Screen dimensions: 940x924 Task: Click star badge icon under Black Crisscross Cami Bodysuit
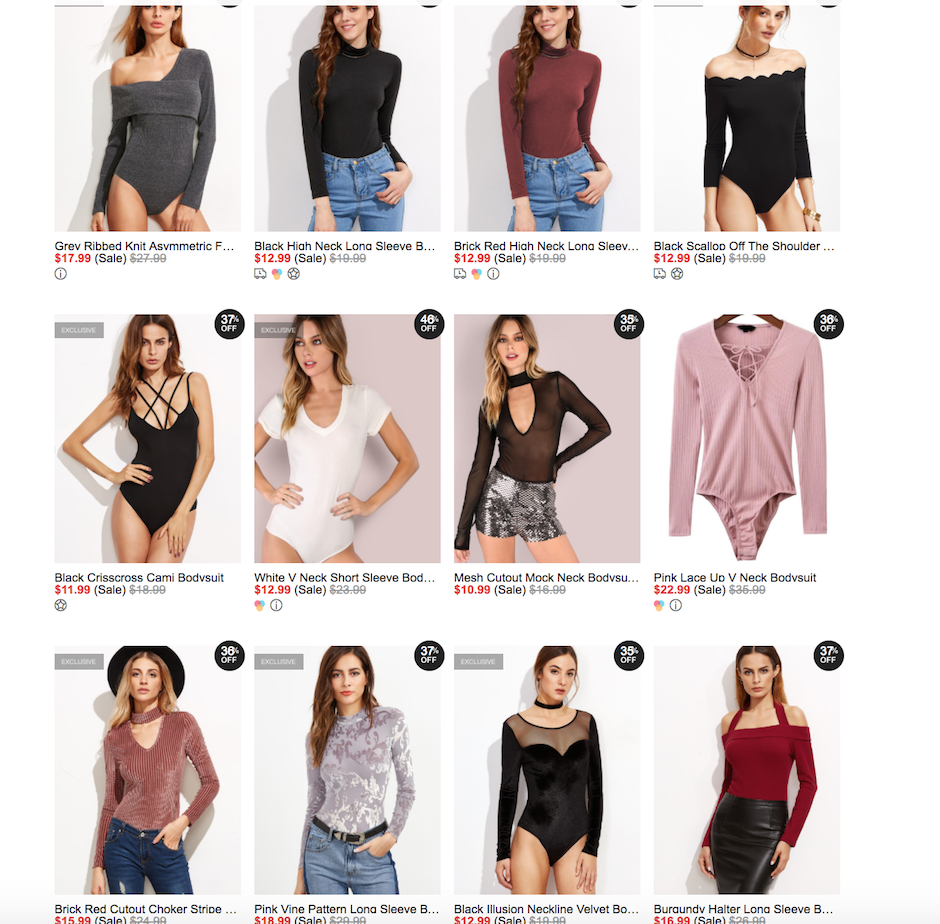(x=61, y=606)
